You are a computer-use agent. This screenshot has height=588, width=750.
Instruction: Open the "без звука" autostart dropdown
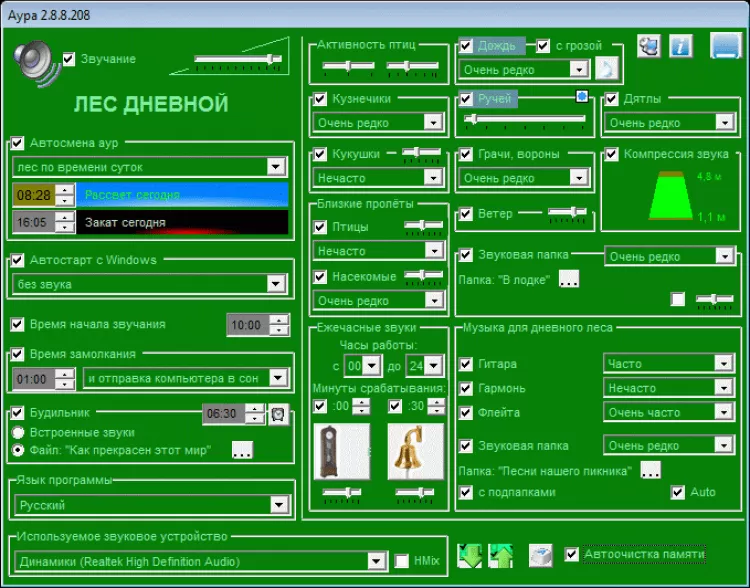point(150,284)
